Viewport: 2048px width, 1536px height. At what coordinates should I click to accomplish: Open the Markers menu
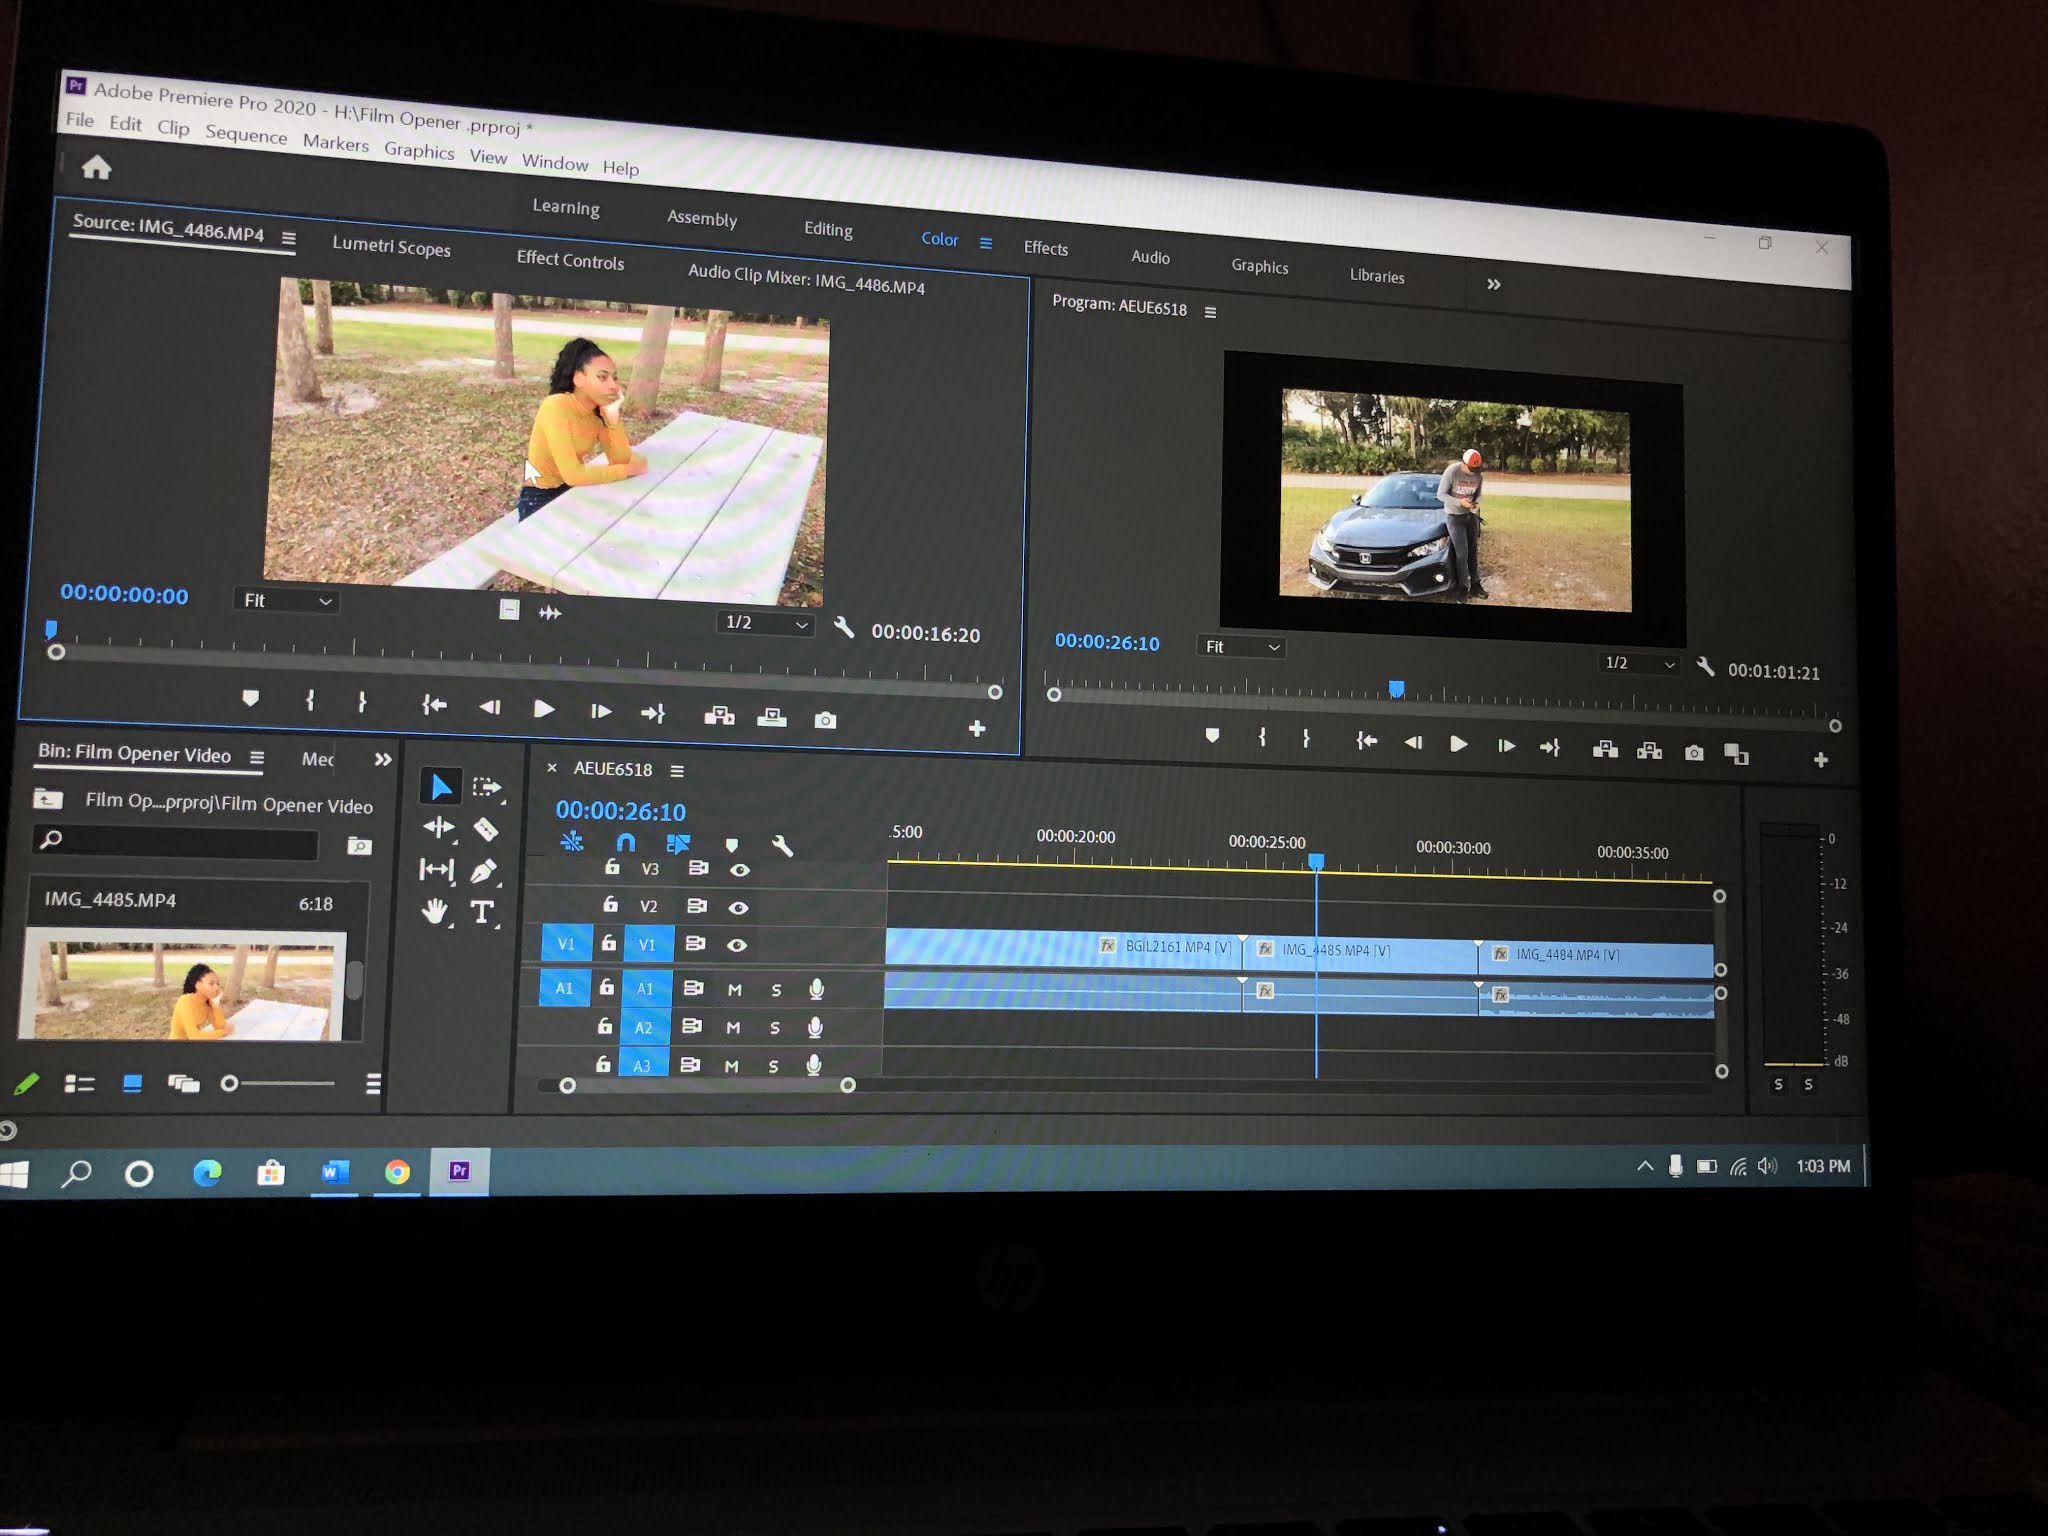coord(336,143)
